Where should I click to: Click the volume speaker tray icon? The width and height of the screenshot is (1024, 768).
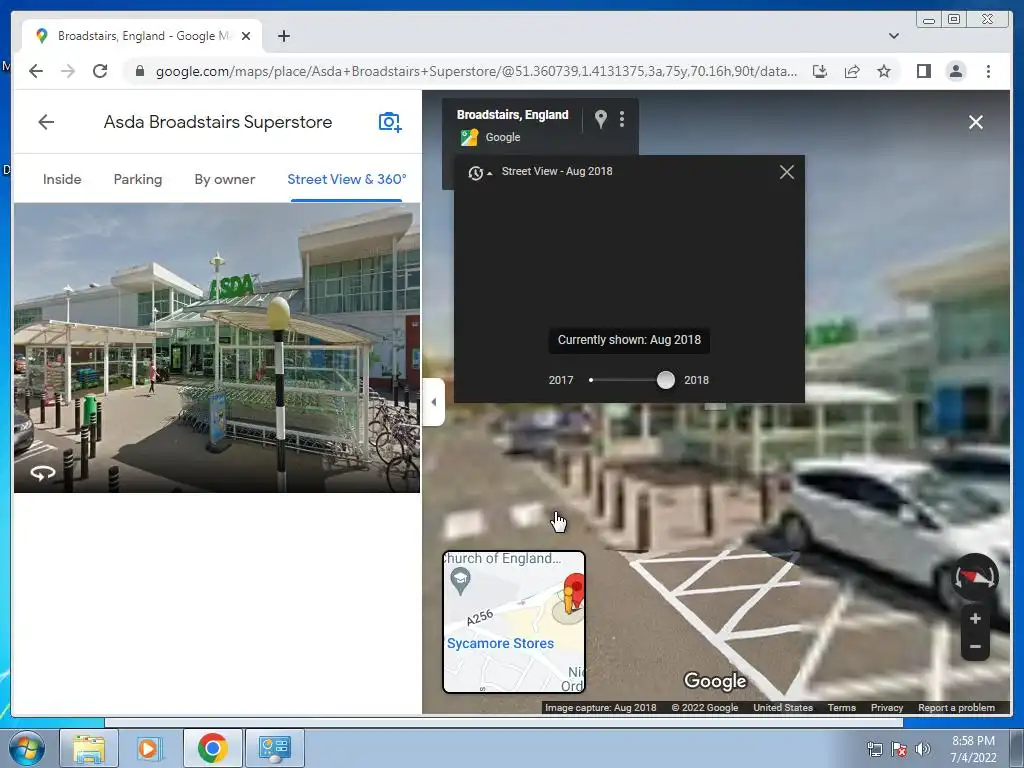922,749
